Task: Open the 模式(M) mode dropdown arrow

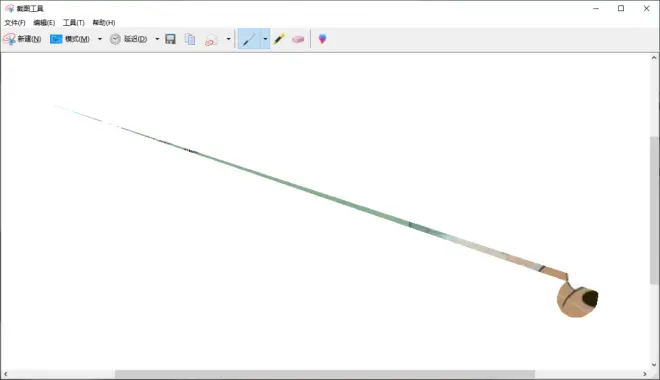Action: (x=100, y=39)
